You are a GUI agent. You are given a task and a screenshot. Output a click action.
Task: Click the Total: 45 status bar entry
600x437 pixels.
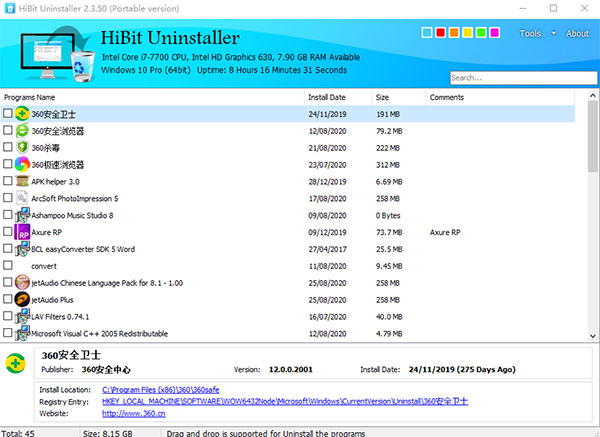click(18, 433)
